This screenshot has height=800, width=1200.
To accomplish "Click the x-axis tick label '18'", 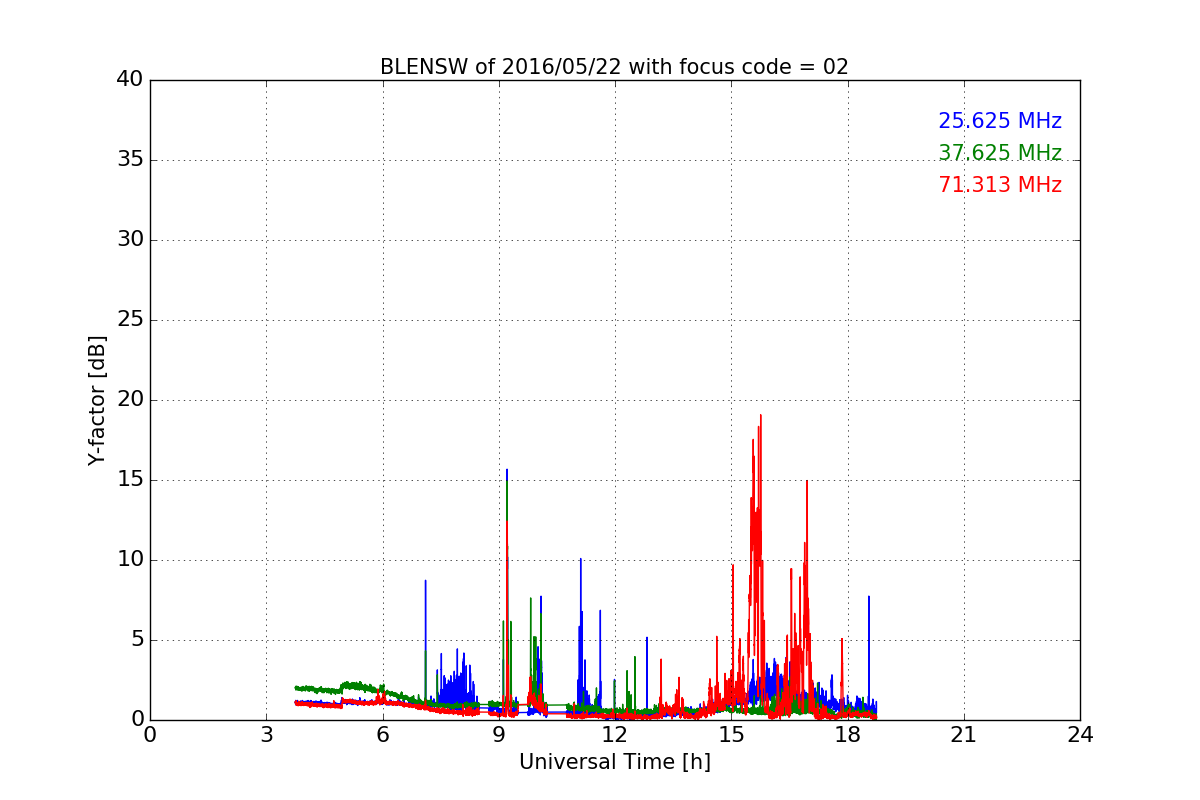I will pyautogui.click(x=848, y=735).
